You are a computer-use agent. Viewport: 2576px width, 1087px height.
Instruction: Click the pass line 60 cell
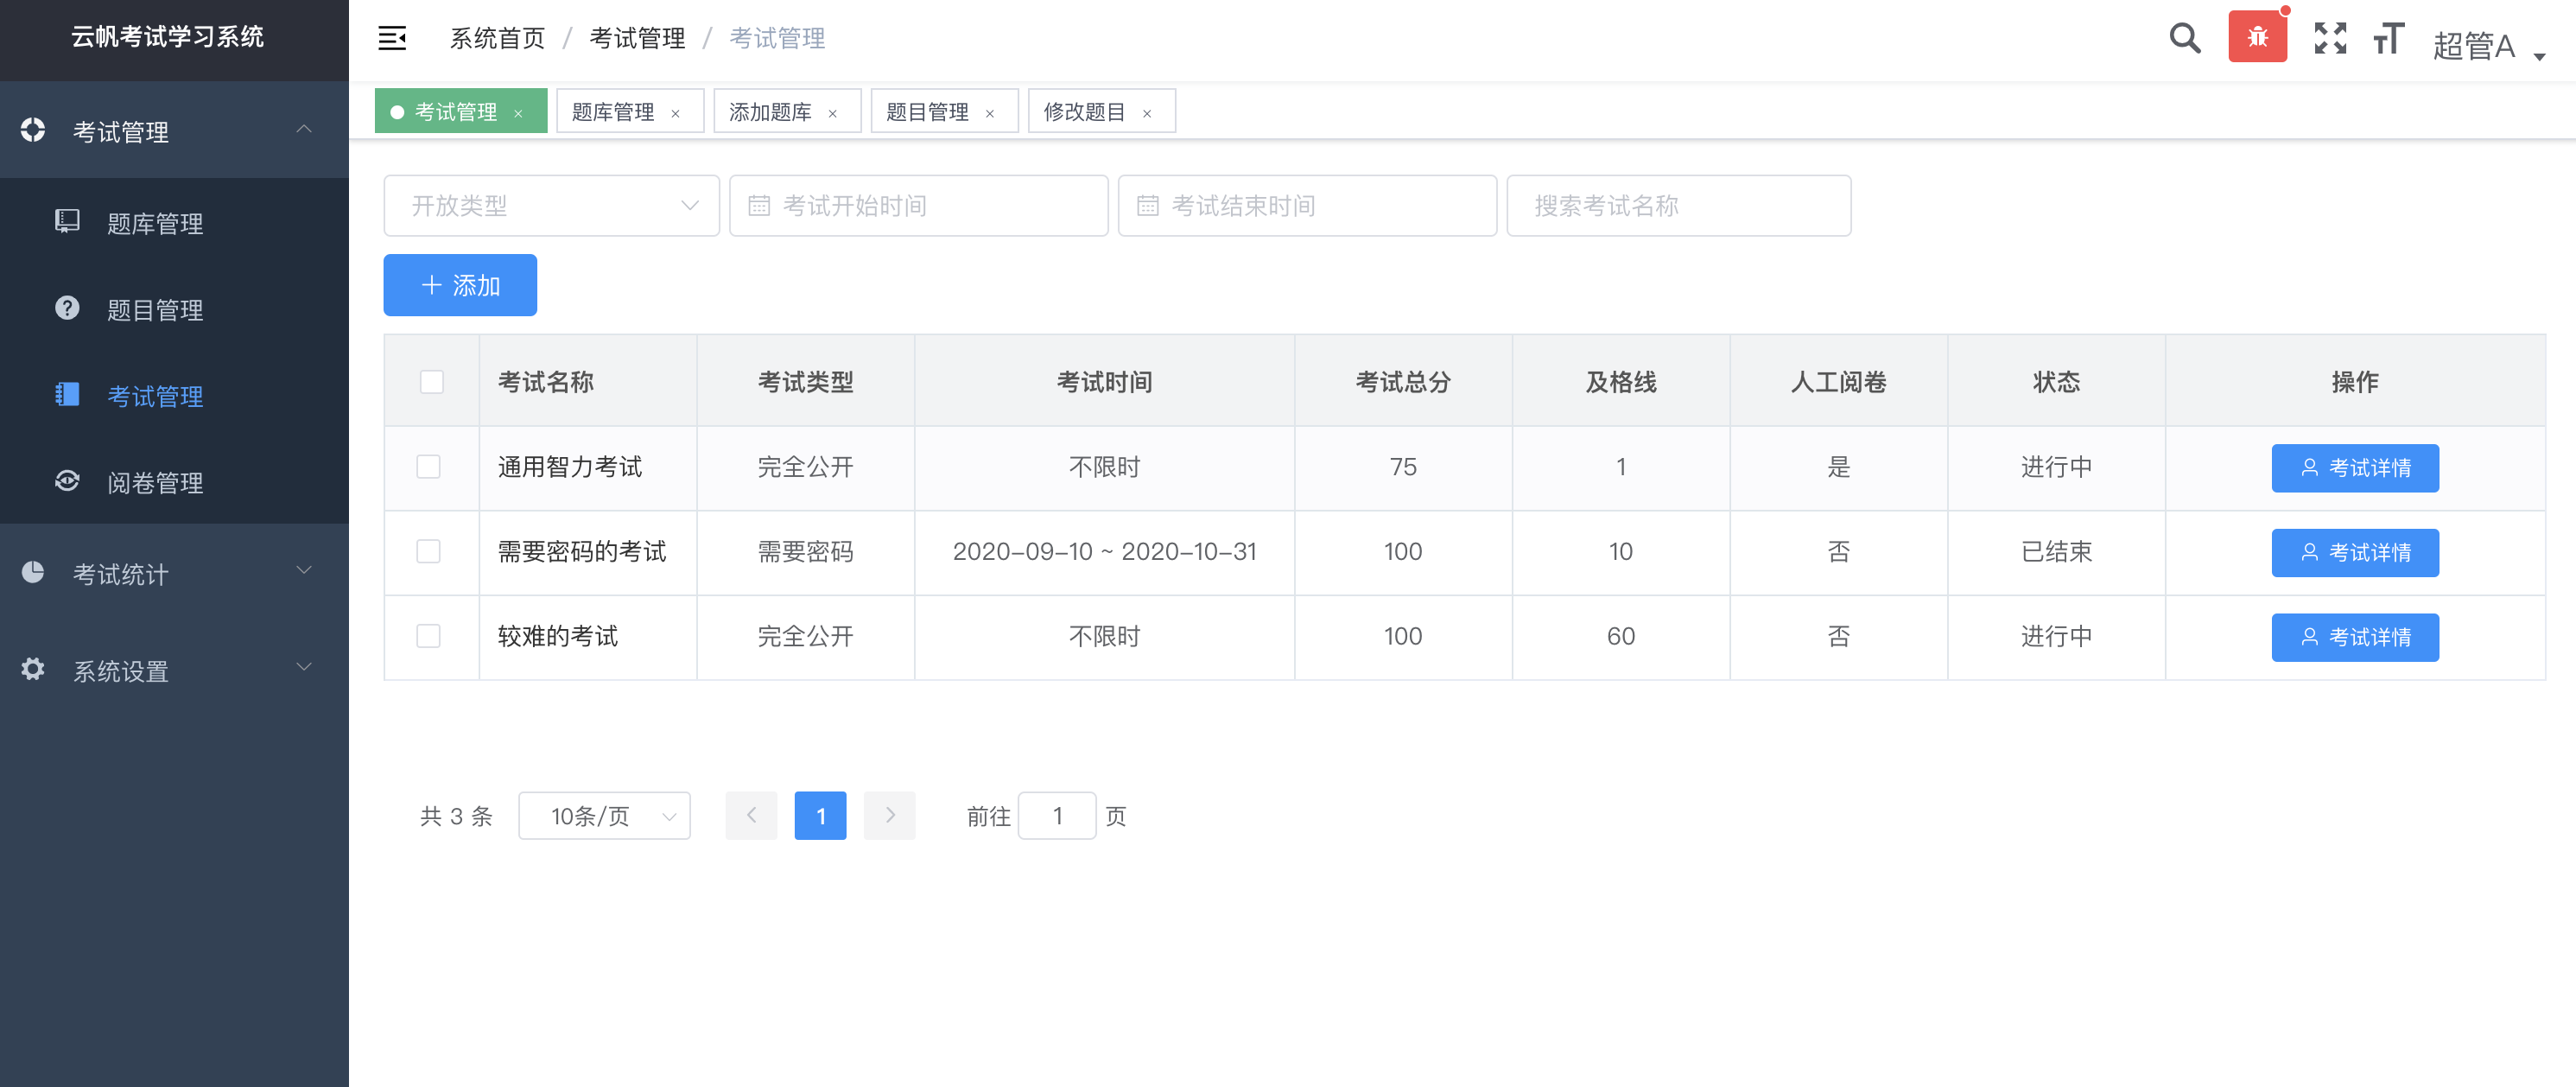tap(1620, 637)
